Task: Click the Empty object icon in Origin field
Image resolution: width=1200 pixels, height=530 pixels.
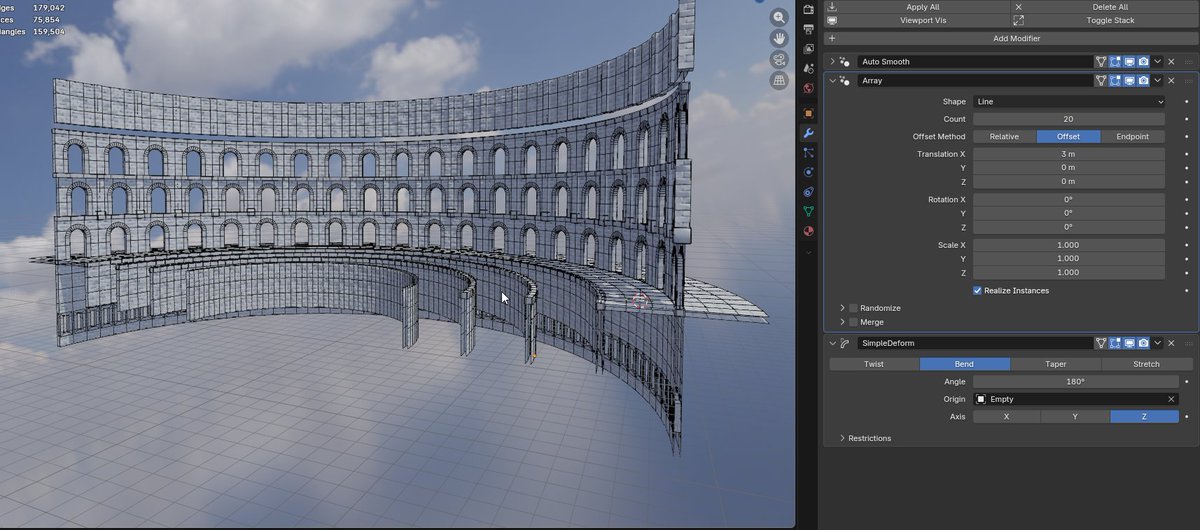Action: pos(982,399)
